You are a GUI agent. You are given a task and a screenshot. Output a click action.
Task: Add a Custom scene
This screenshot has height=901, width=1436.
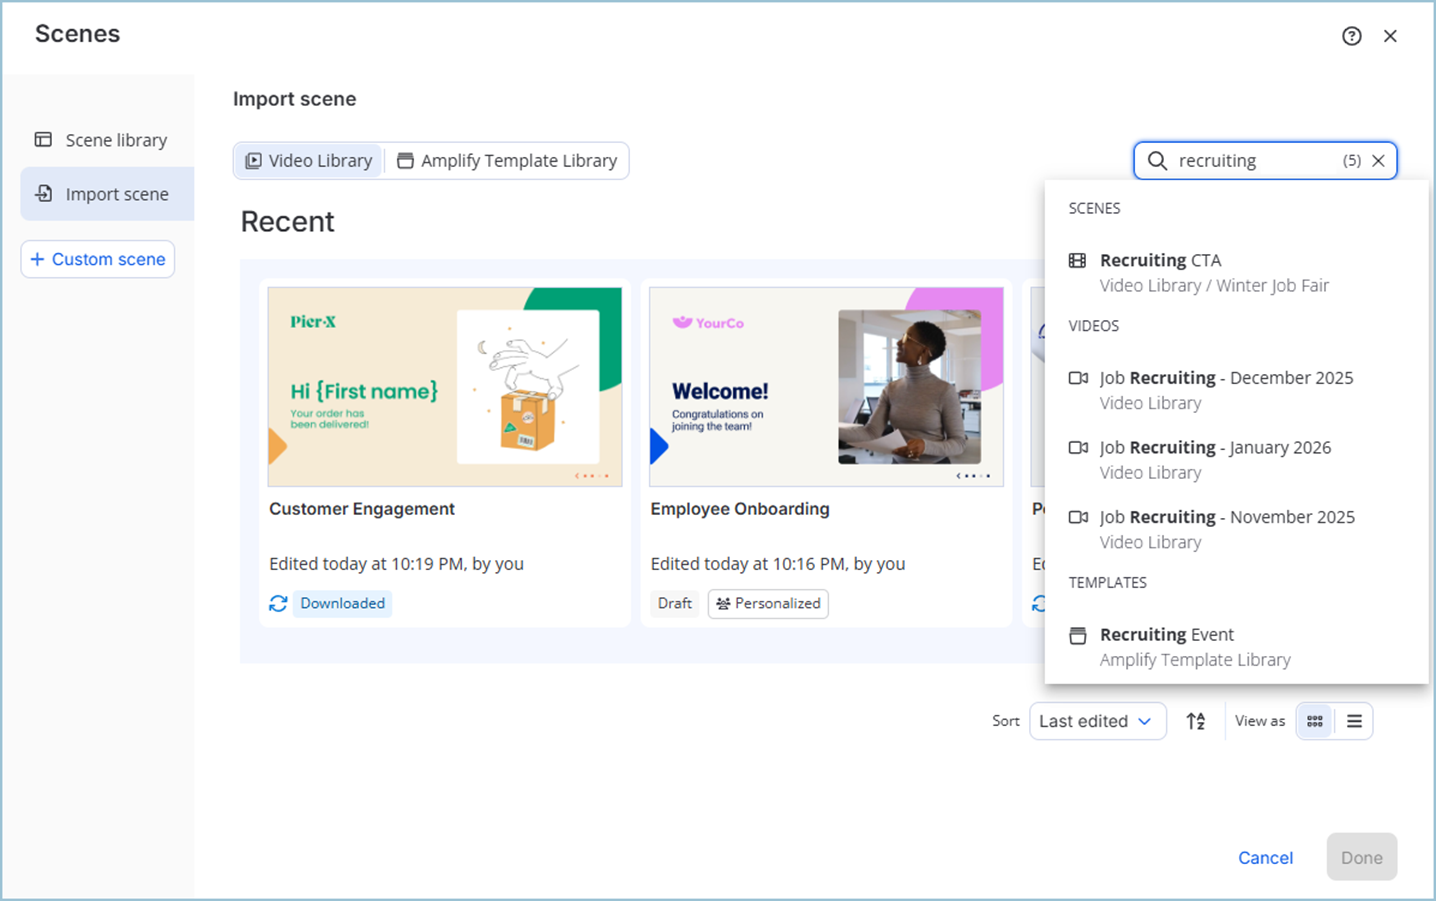click(98, 259)
